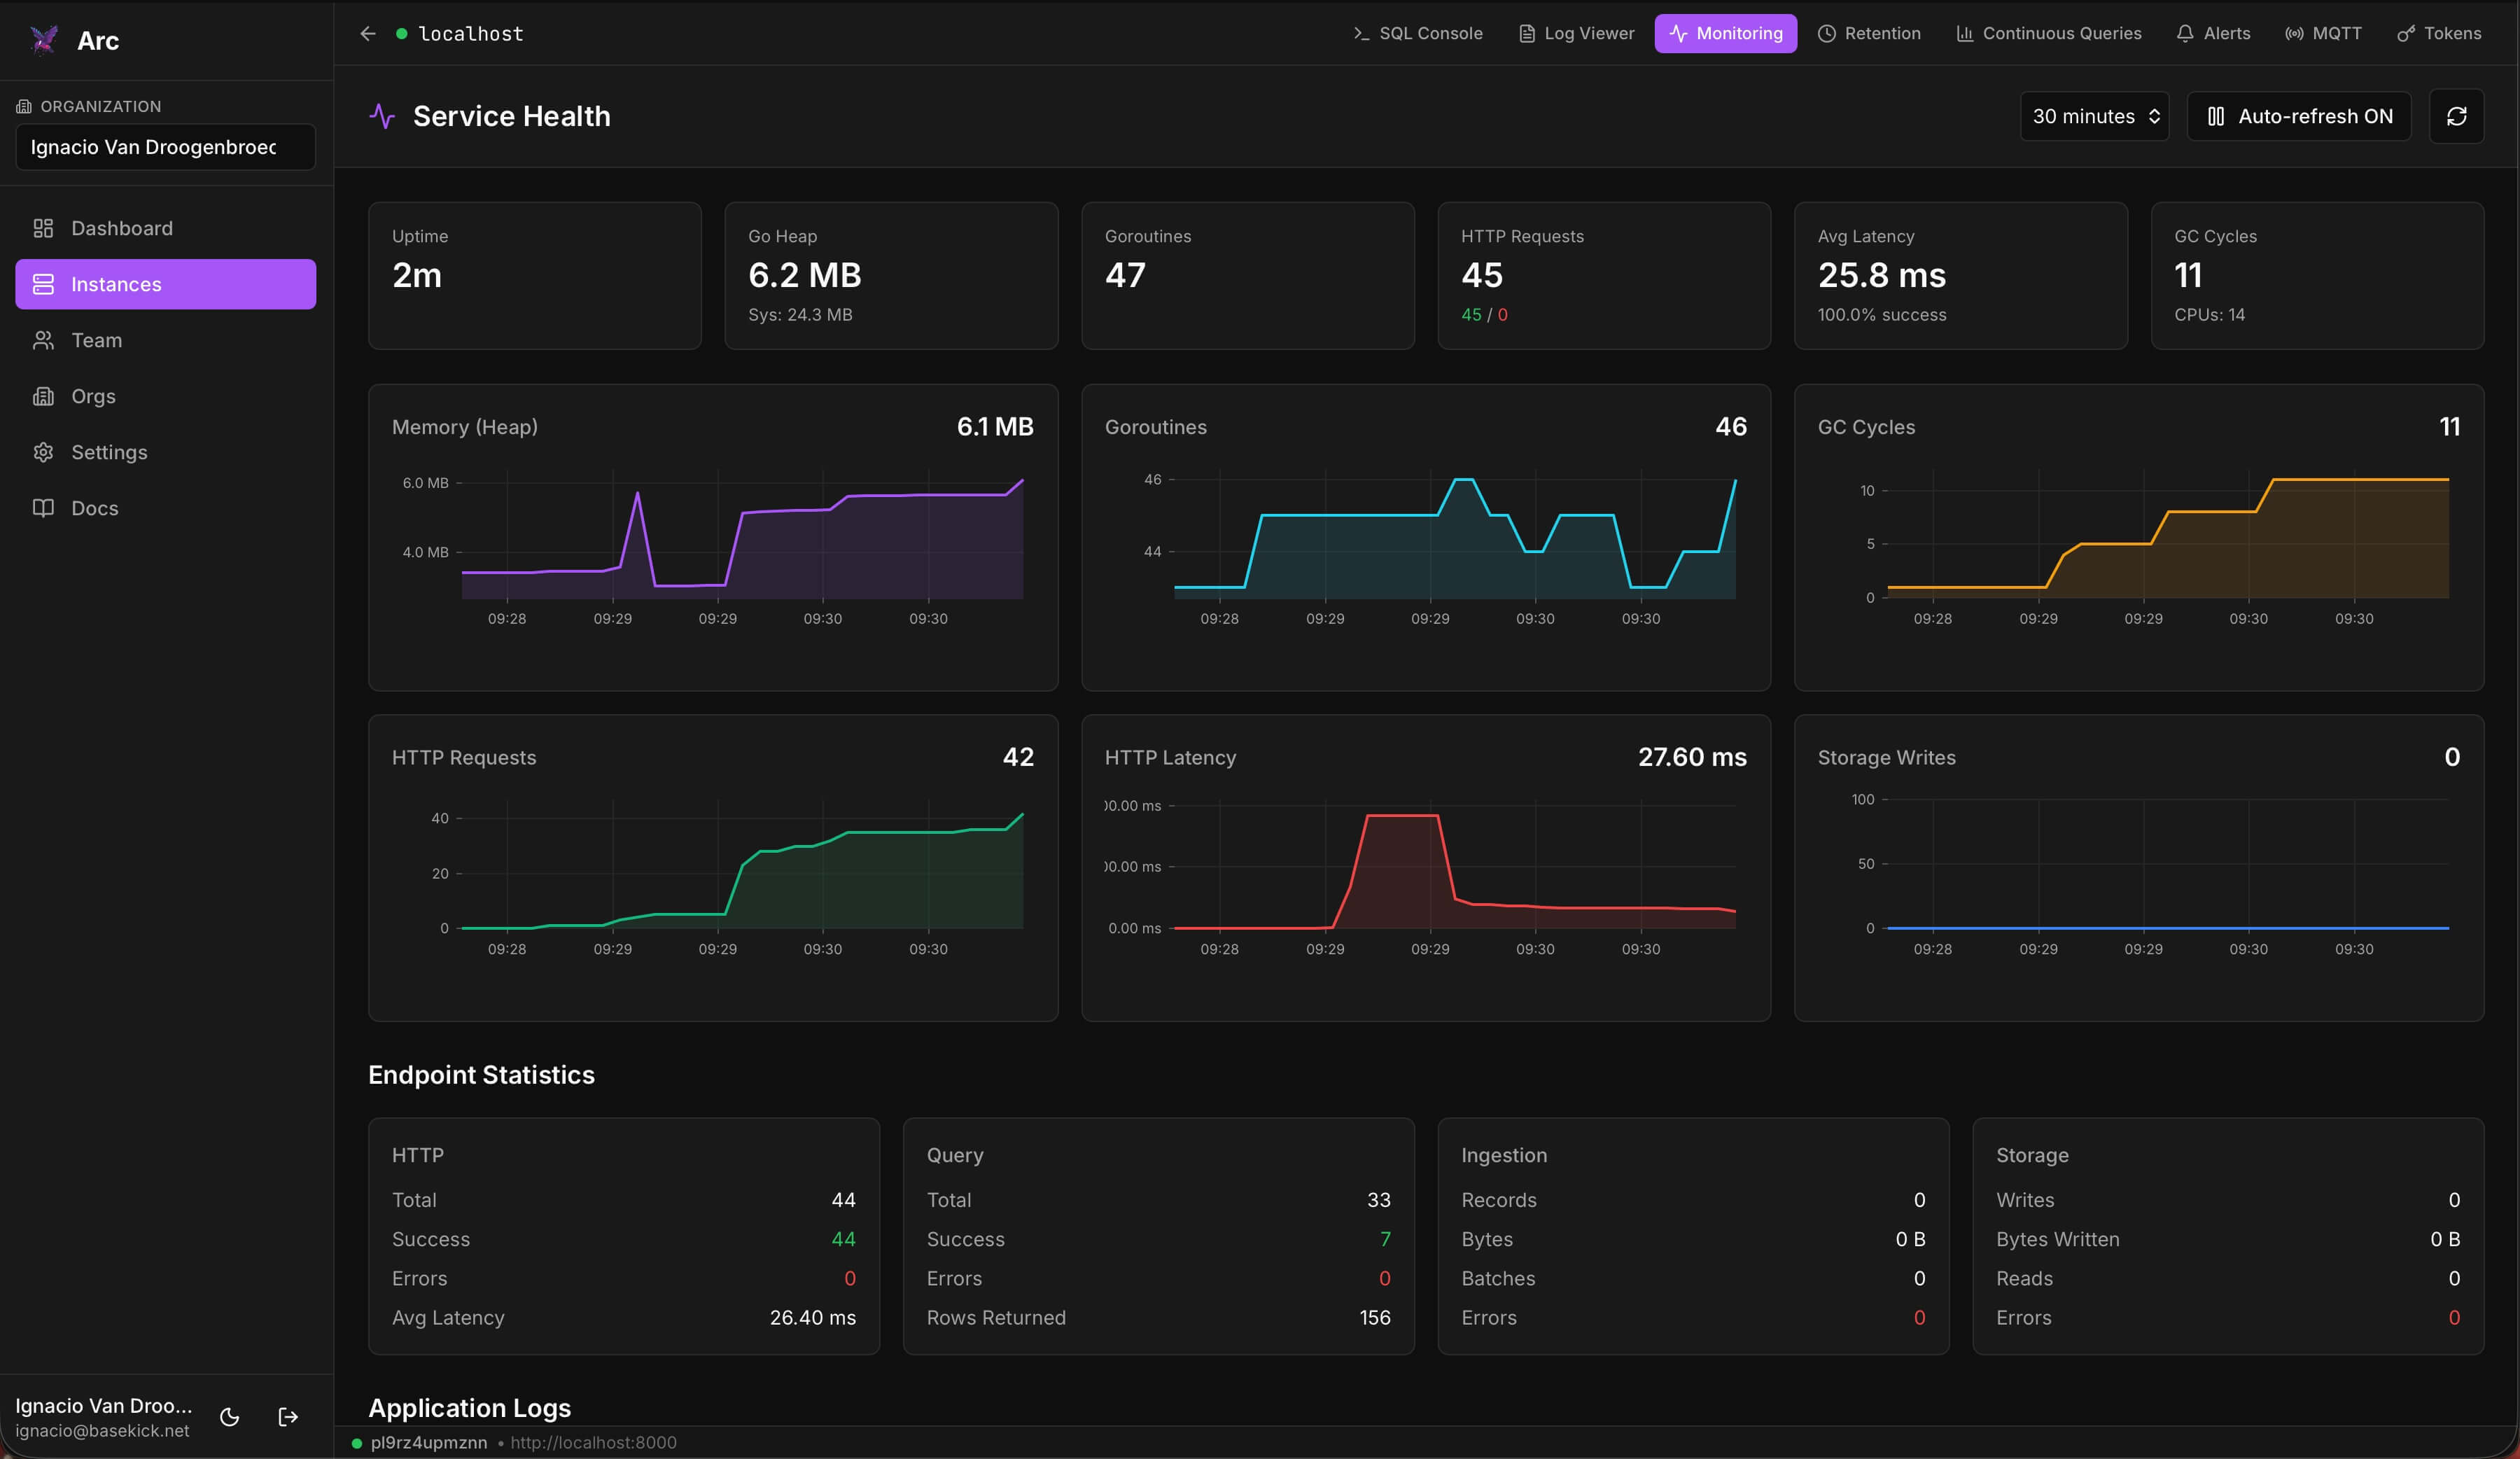Screen dimensions: 2520x1459
Task: Click the Query Success value 7
Action: point(1385,1239)
